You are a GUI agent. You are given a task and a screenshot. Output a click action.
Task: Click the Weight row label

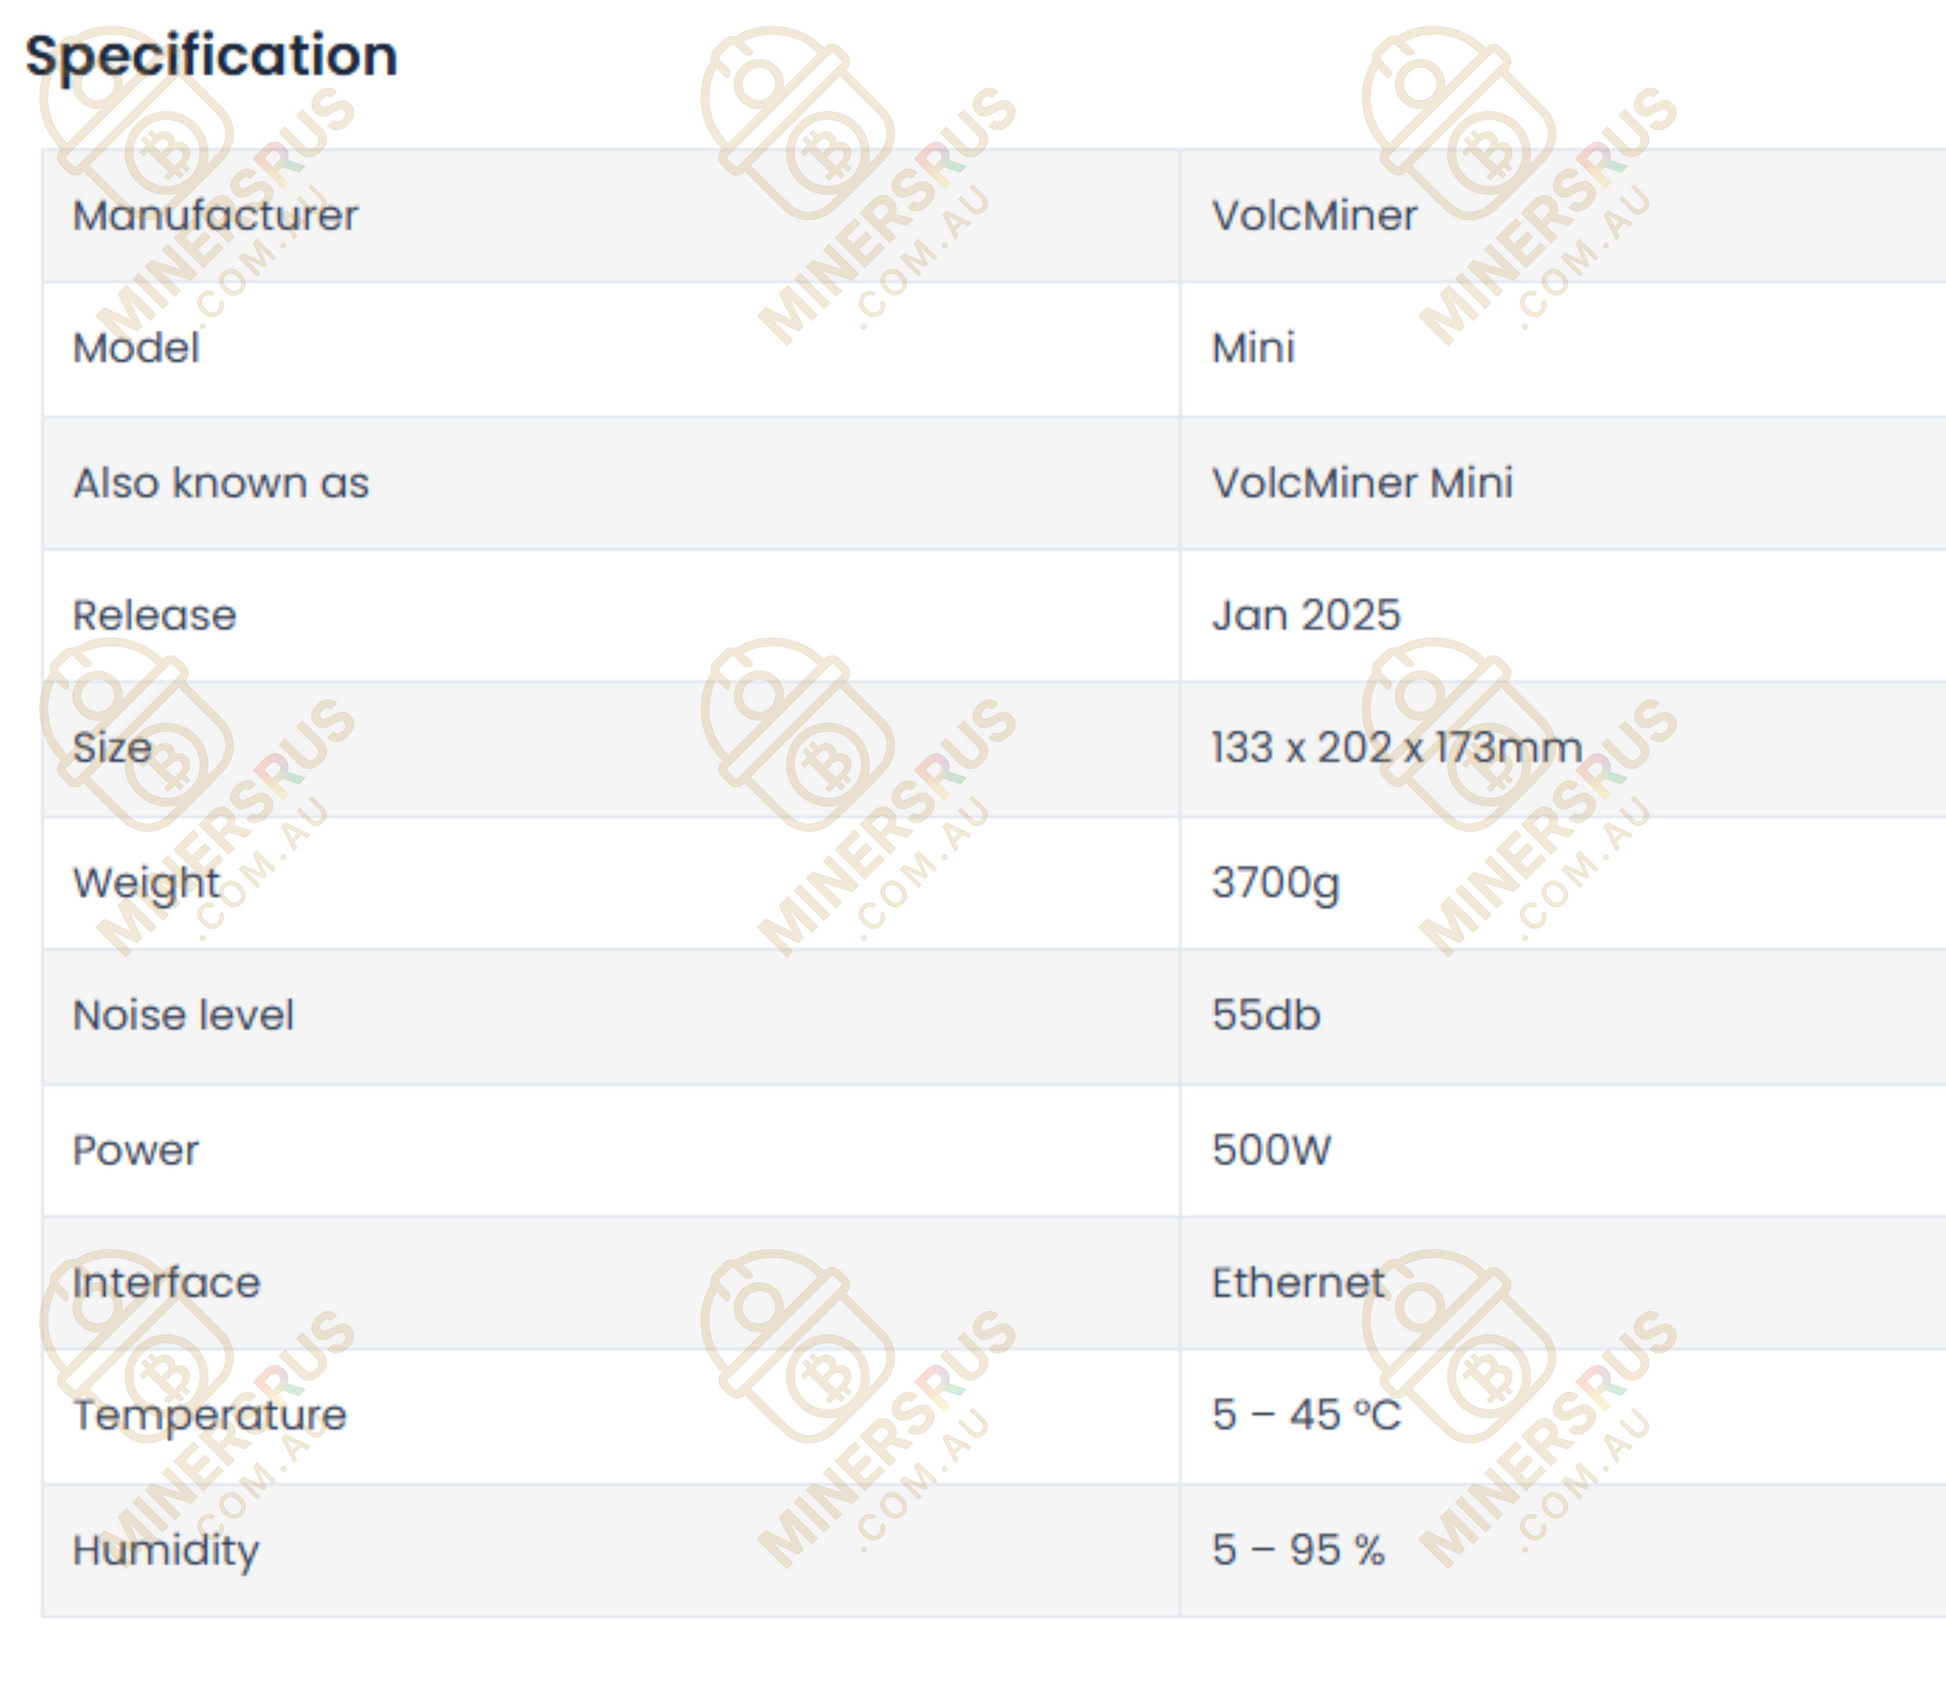[x=146, y=883]
